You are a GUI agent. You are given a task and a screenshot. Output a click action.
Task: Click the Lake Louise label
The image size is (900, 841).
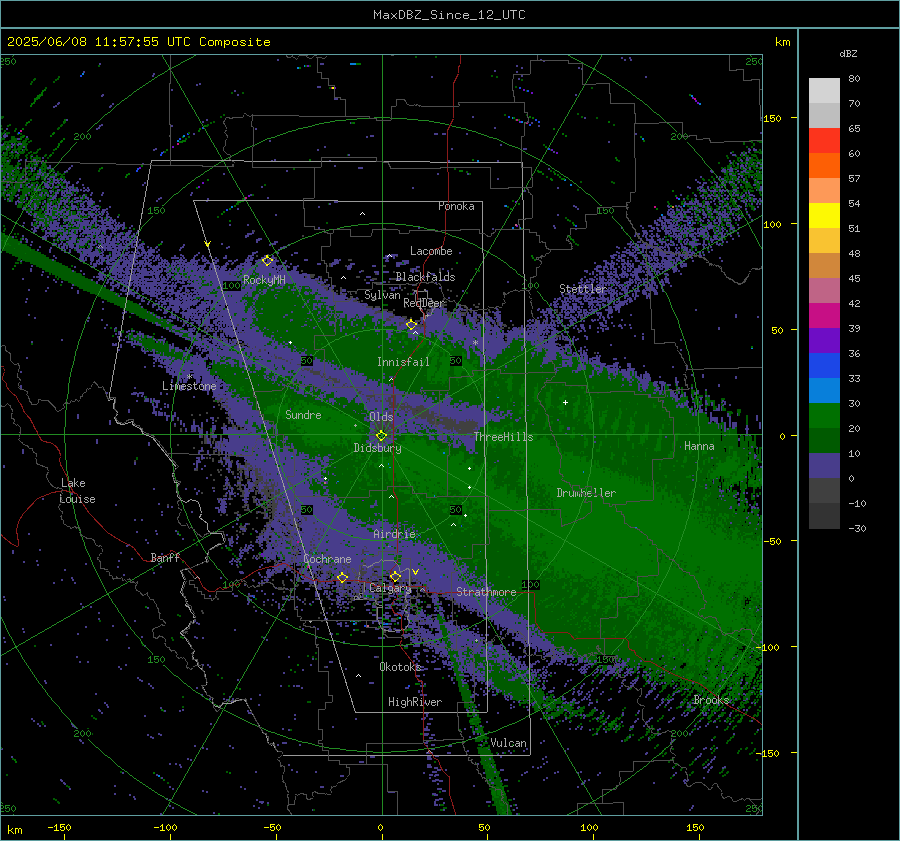tap(78, 491)
